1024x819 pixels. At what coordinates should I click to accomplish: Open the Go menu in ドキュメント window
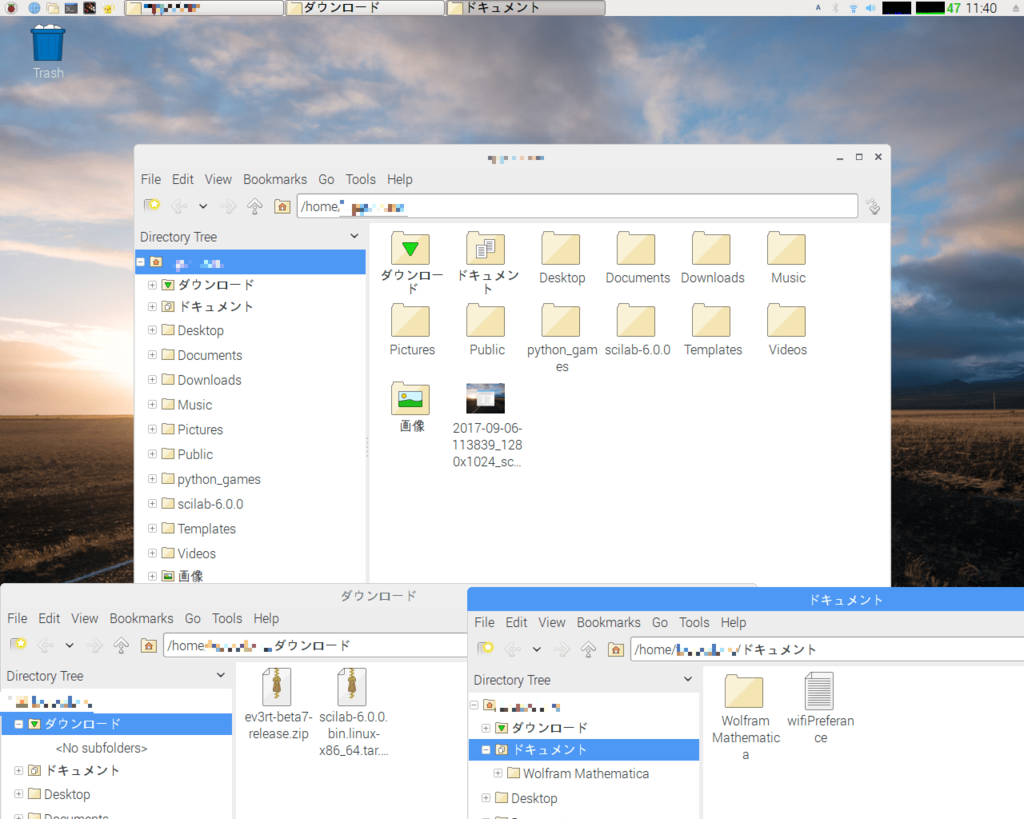tap(660, 622)
